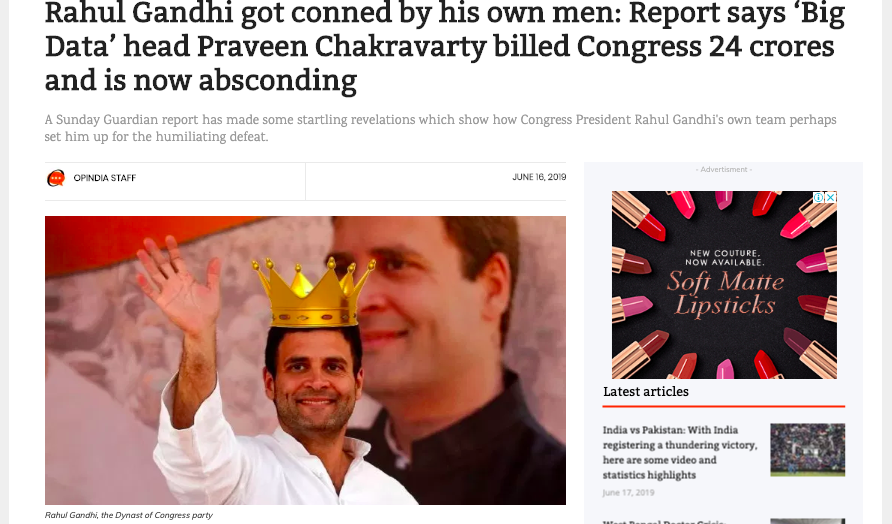The height and width of the screenshot is (524, 892).
Task: Click the Latest articles heading
Action: coord(646,391)
